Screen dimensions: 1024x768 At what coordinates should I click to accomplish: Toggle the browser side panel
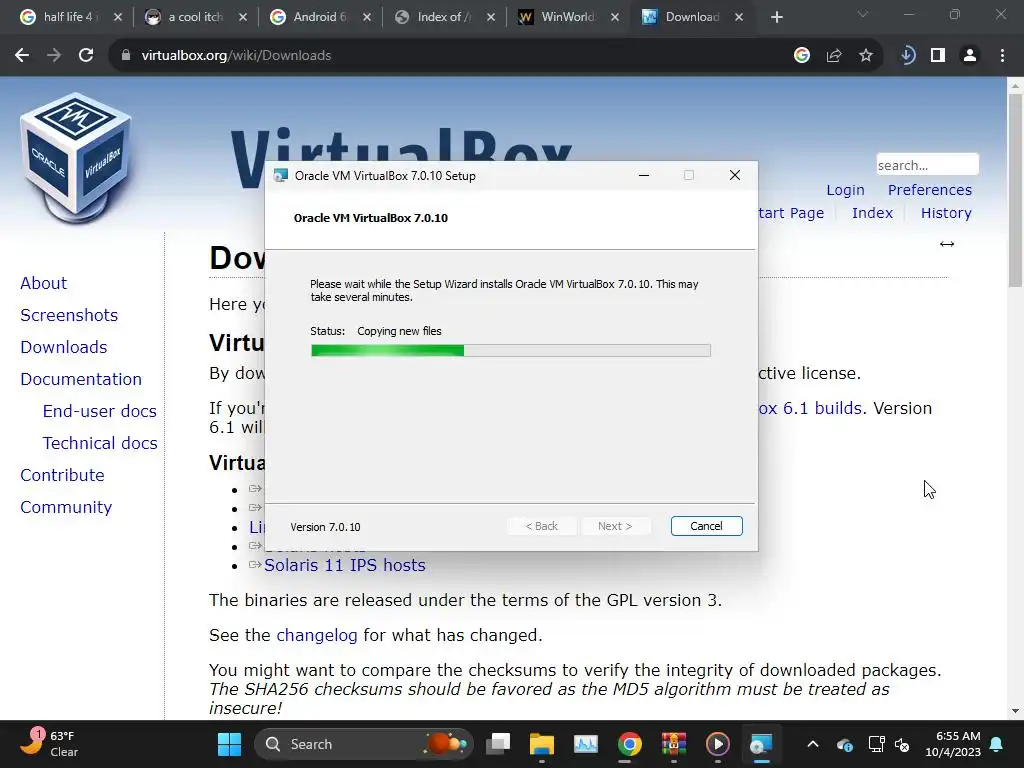(938, 56)
